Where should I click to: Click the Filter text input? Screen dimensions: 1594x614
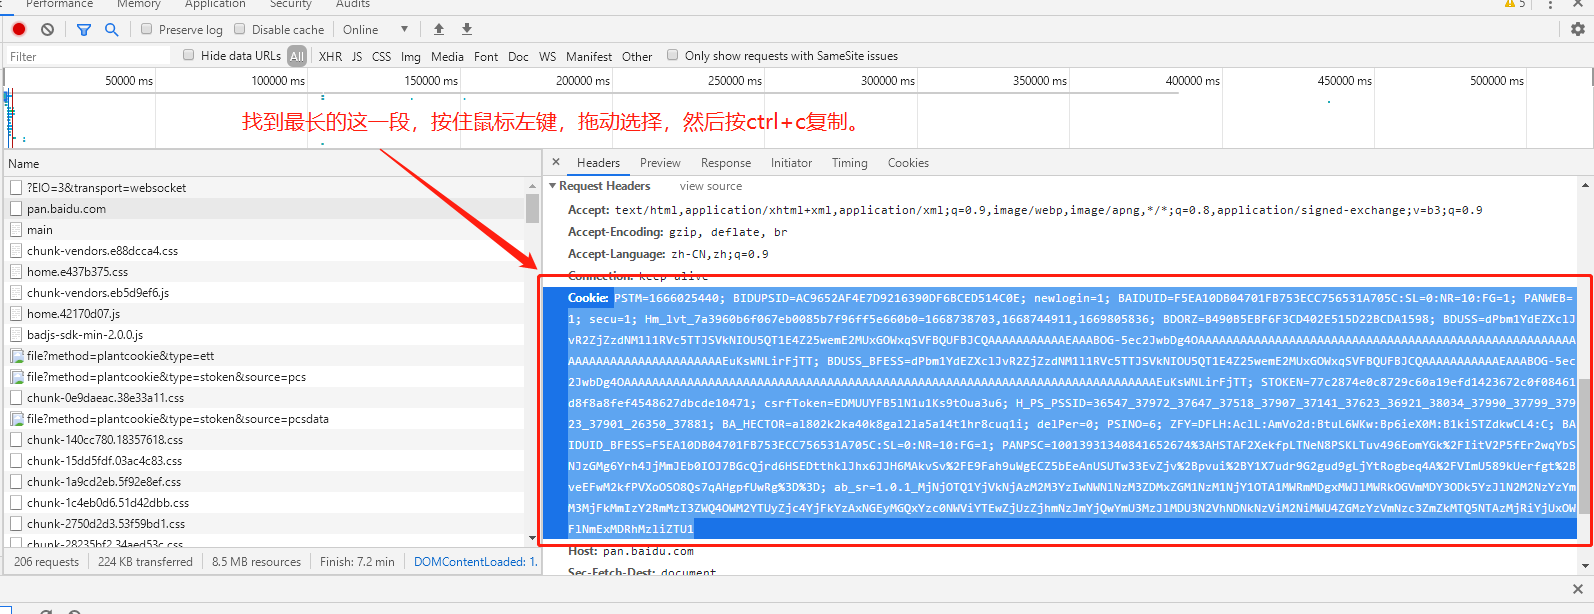point(90,56)
